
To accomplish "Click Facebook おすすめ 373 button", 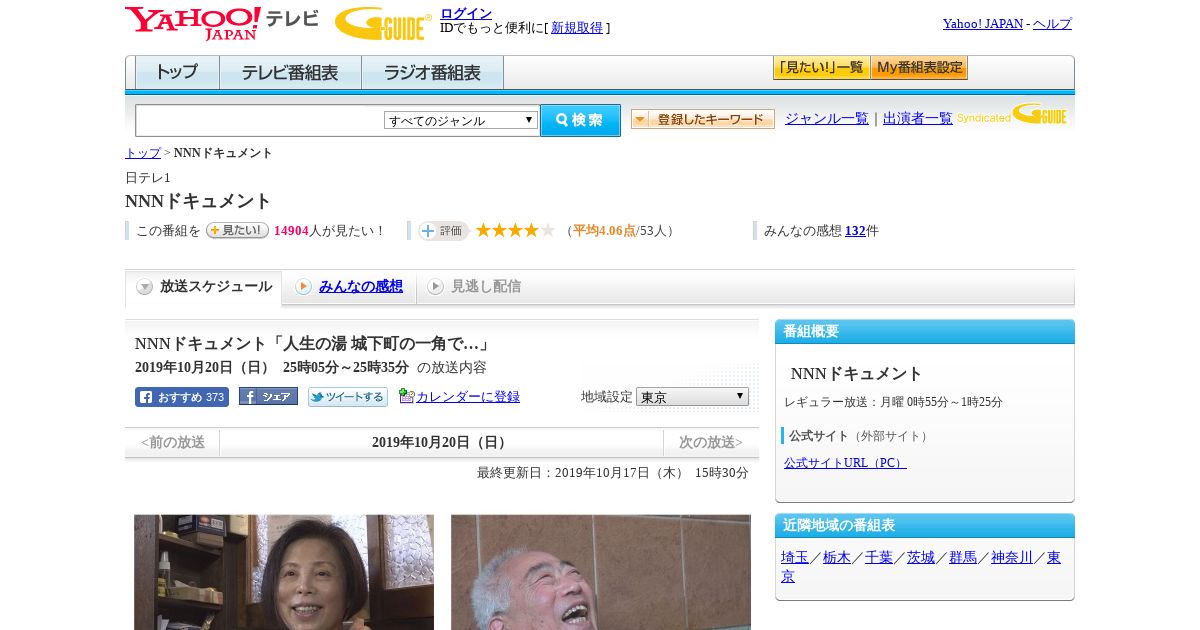I will click(182, 397).
